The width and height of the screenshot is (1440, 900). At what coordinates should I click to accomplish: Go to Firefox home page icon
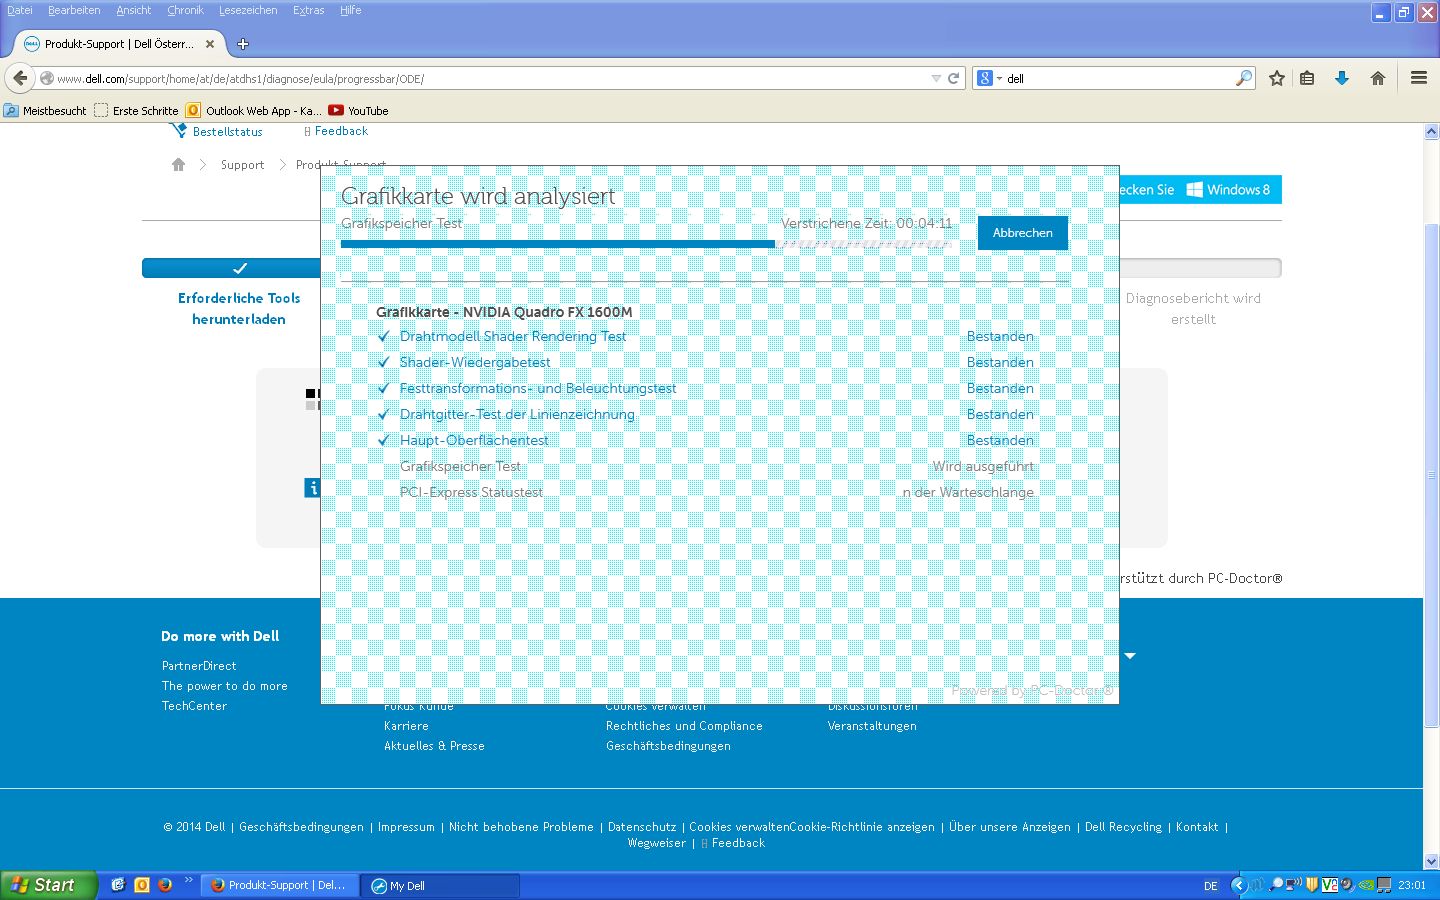[x=1378, y=78]
